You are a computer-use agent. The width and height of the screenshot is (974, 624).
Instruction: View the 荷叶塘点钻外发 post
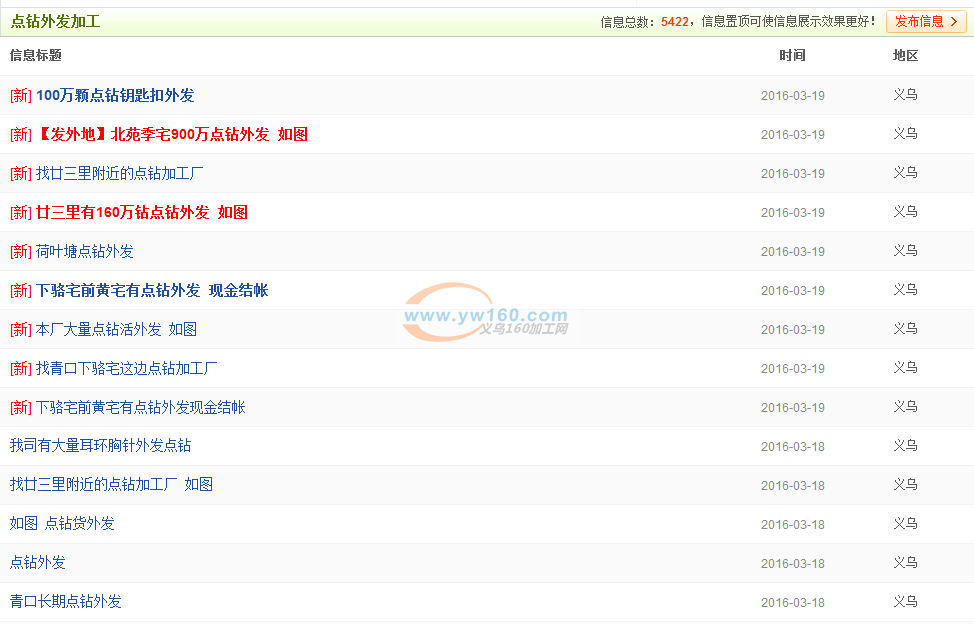(x=85, y=252)
